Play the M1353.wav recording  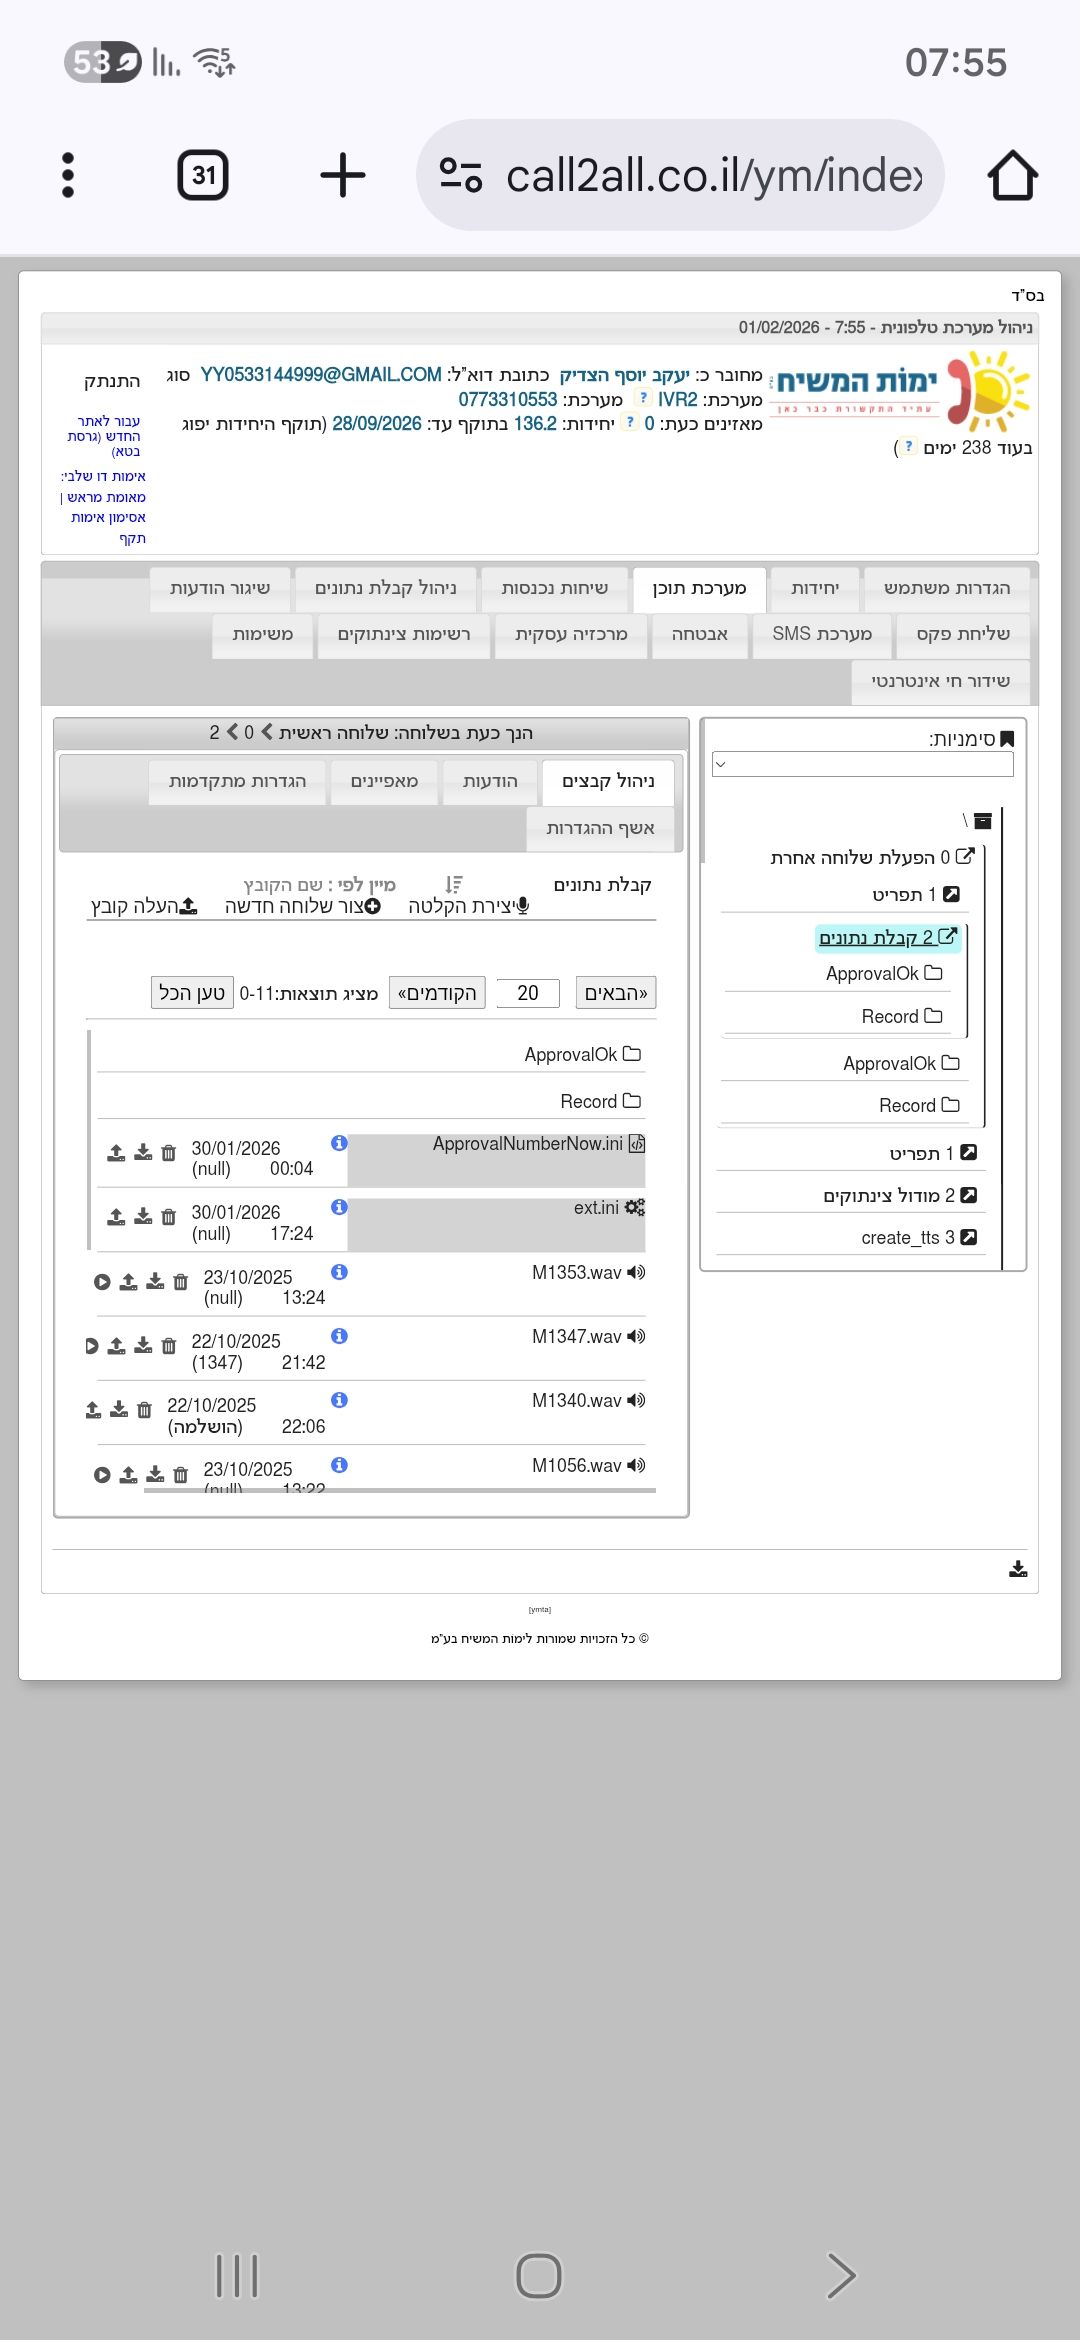(x=102, y=1282)
